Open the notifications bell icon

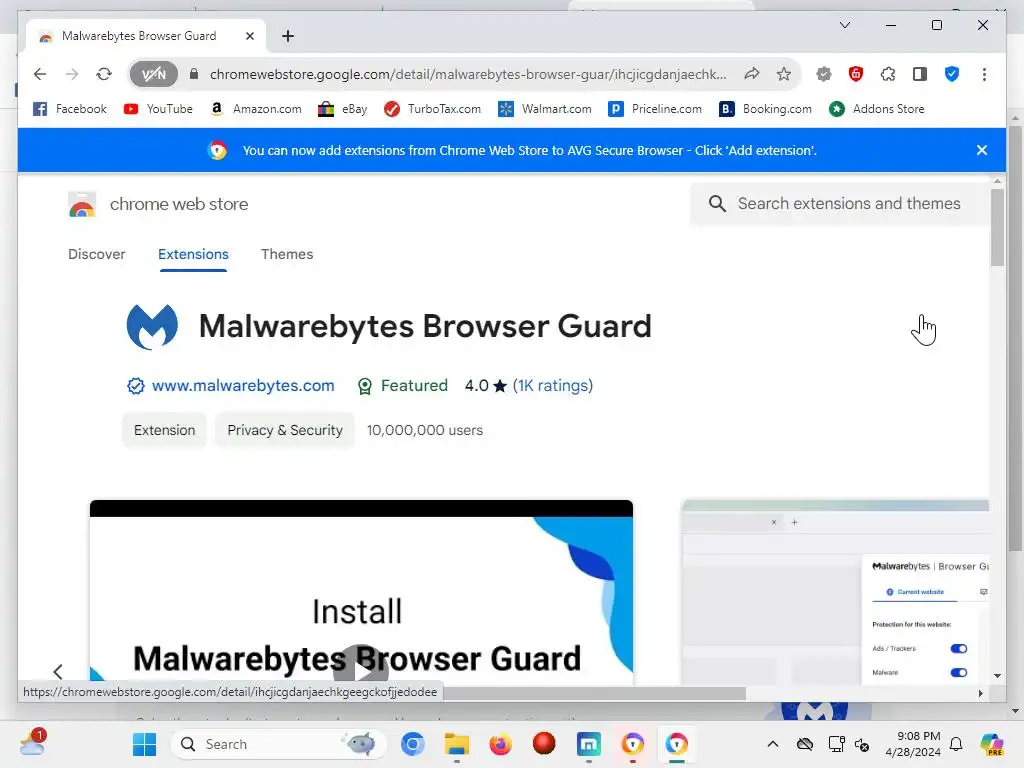tap(956, 744)
